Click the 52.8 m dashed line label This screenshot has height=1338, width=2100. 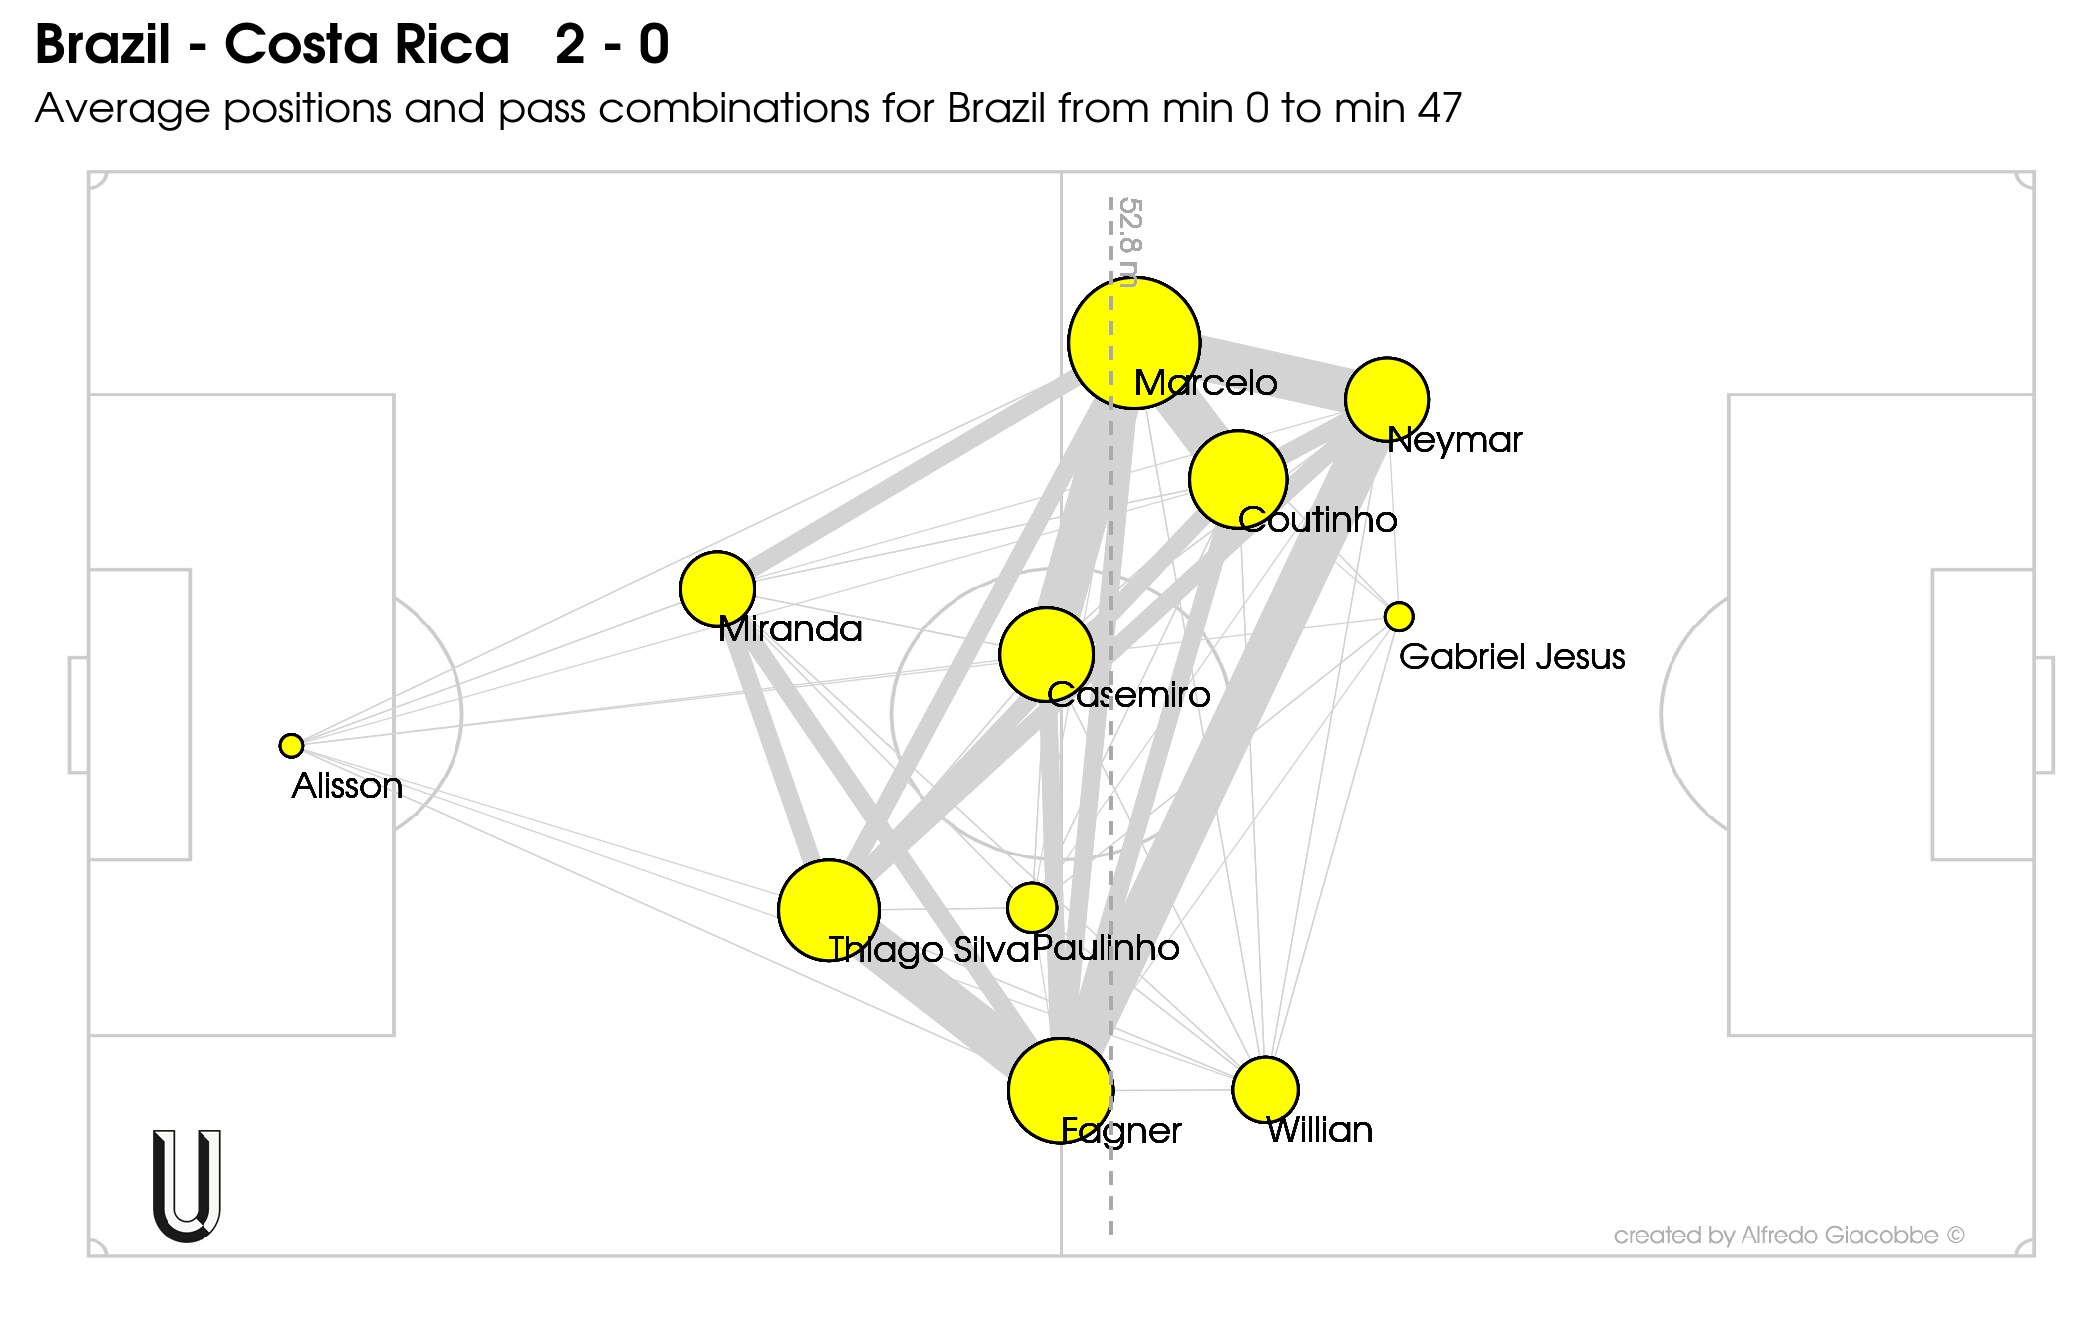point(1129,242)
